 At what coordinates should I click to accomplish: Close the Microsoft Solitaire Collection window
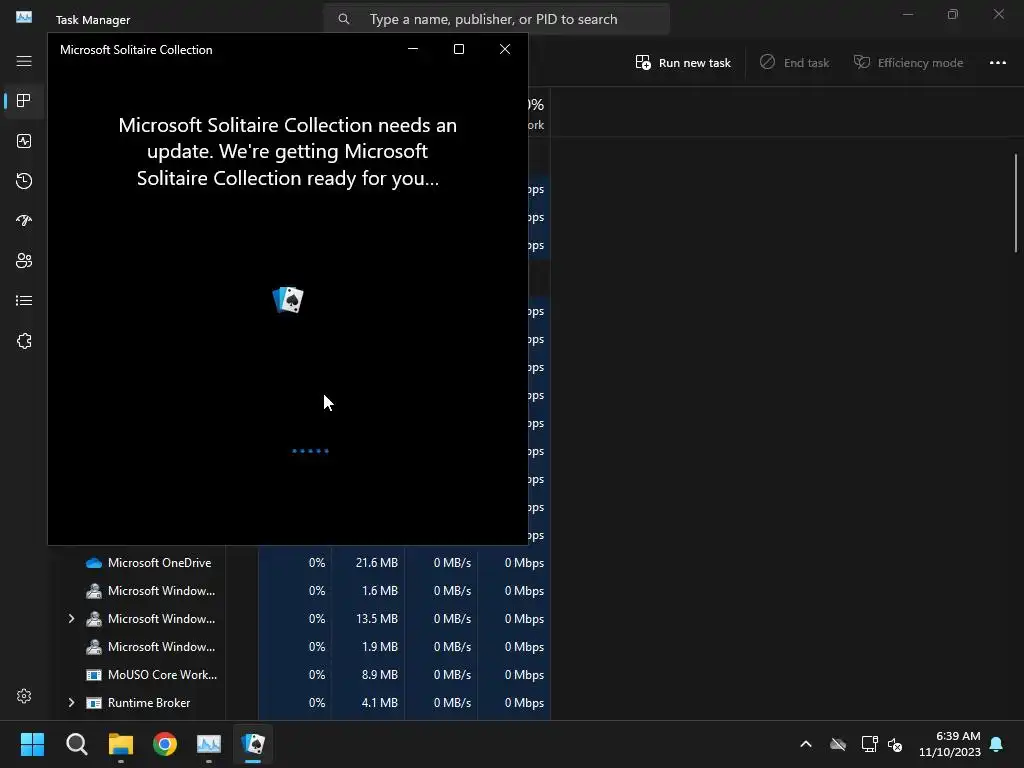tap(505, 49)
